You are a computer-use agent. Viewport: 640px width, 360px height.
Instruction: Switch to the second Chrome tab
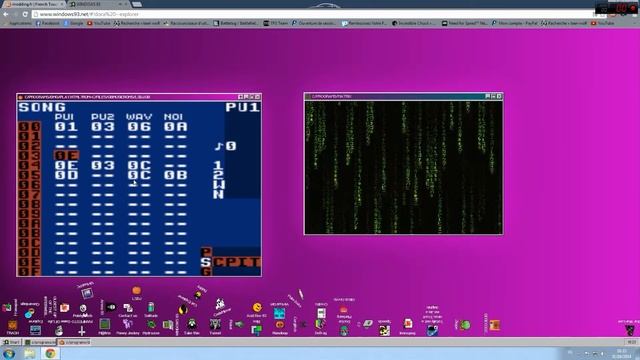[x=98, y=4]
